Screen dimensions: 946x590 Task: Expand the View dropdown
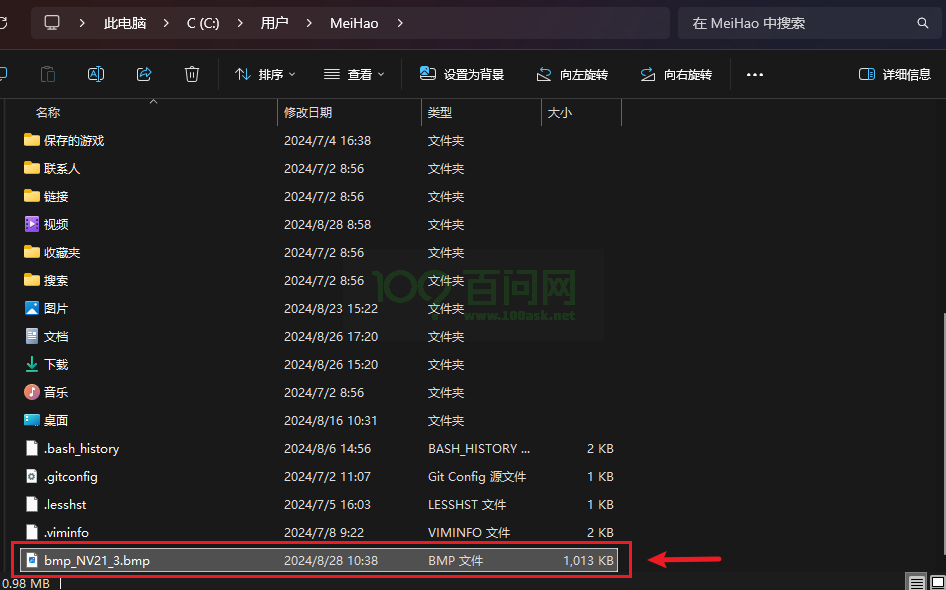[354, 74]
